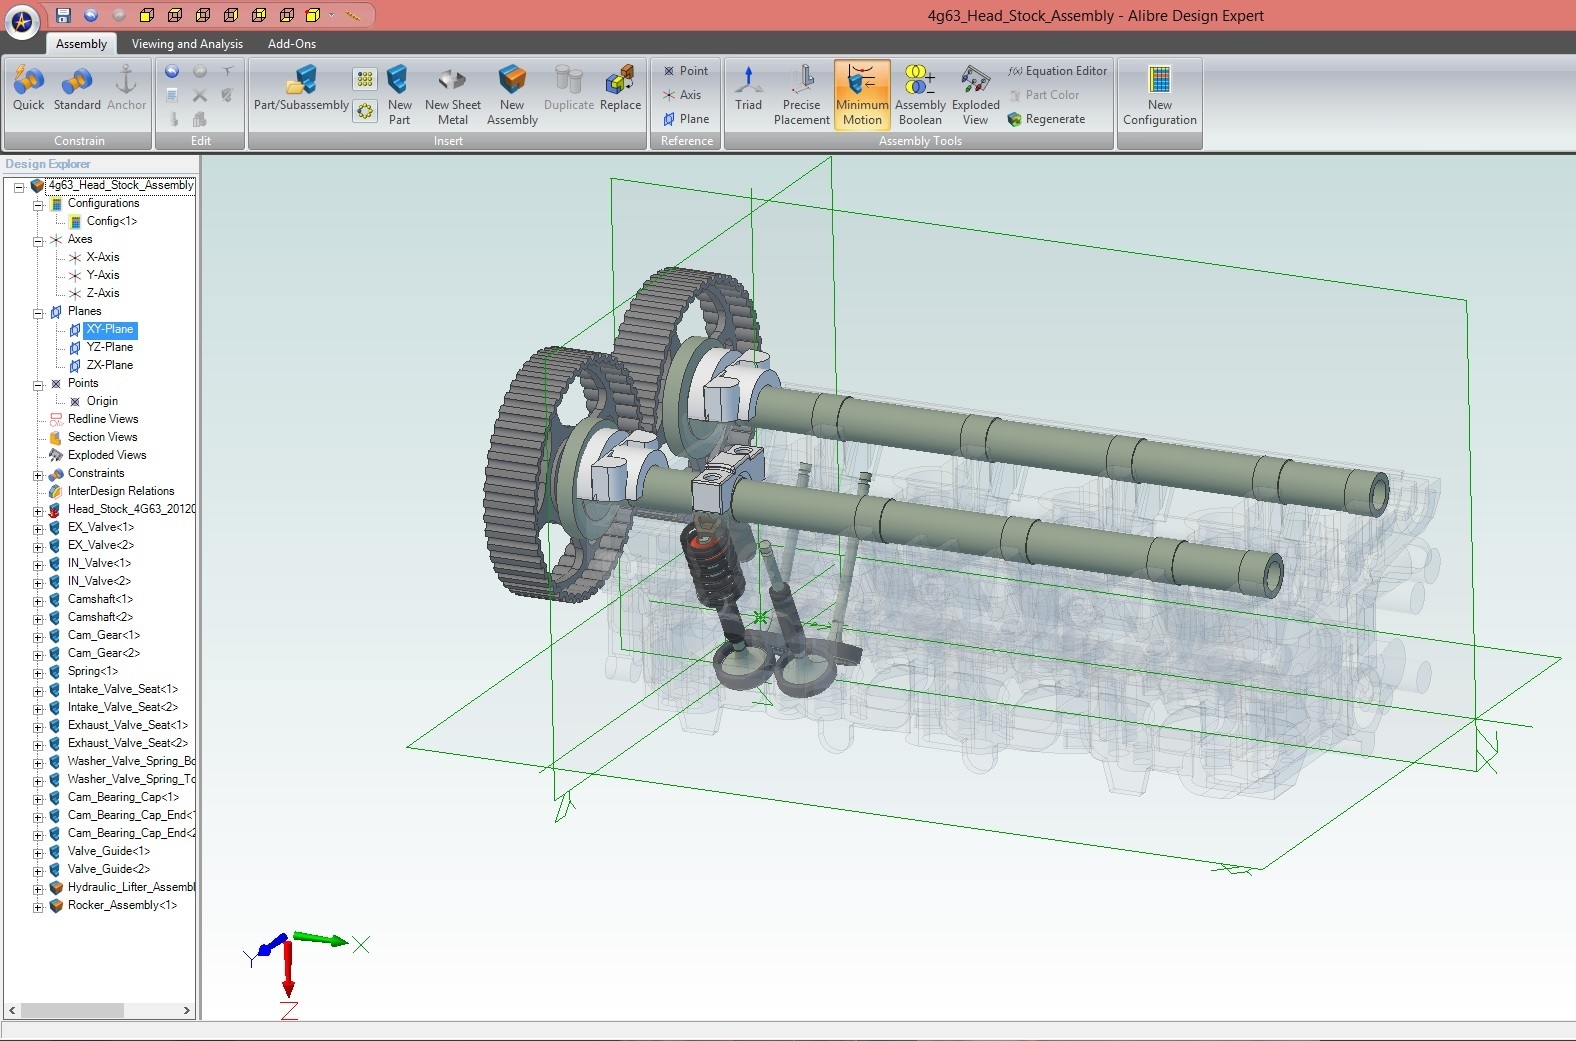Expand the EX_Valve<1> node
This screenshot has height=1041, width=1576.
click(x=38, y=528)
